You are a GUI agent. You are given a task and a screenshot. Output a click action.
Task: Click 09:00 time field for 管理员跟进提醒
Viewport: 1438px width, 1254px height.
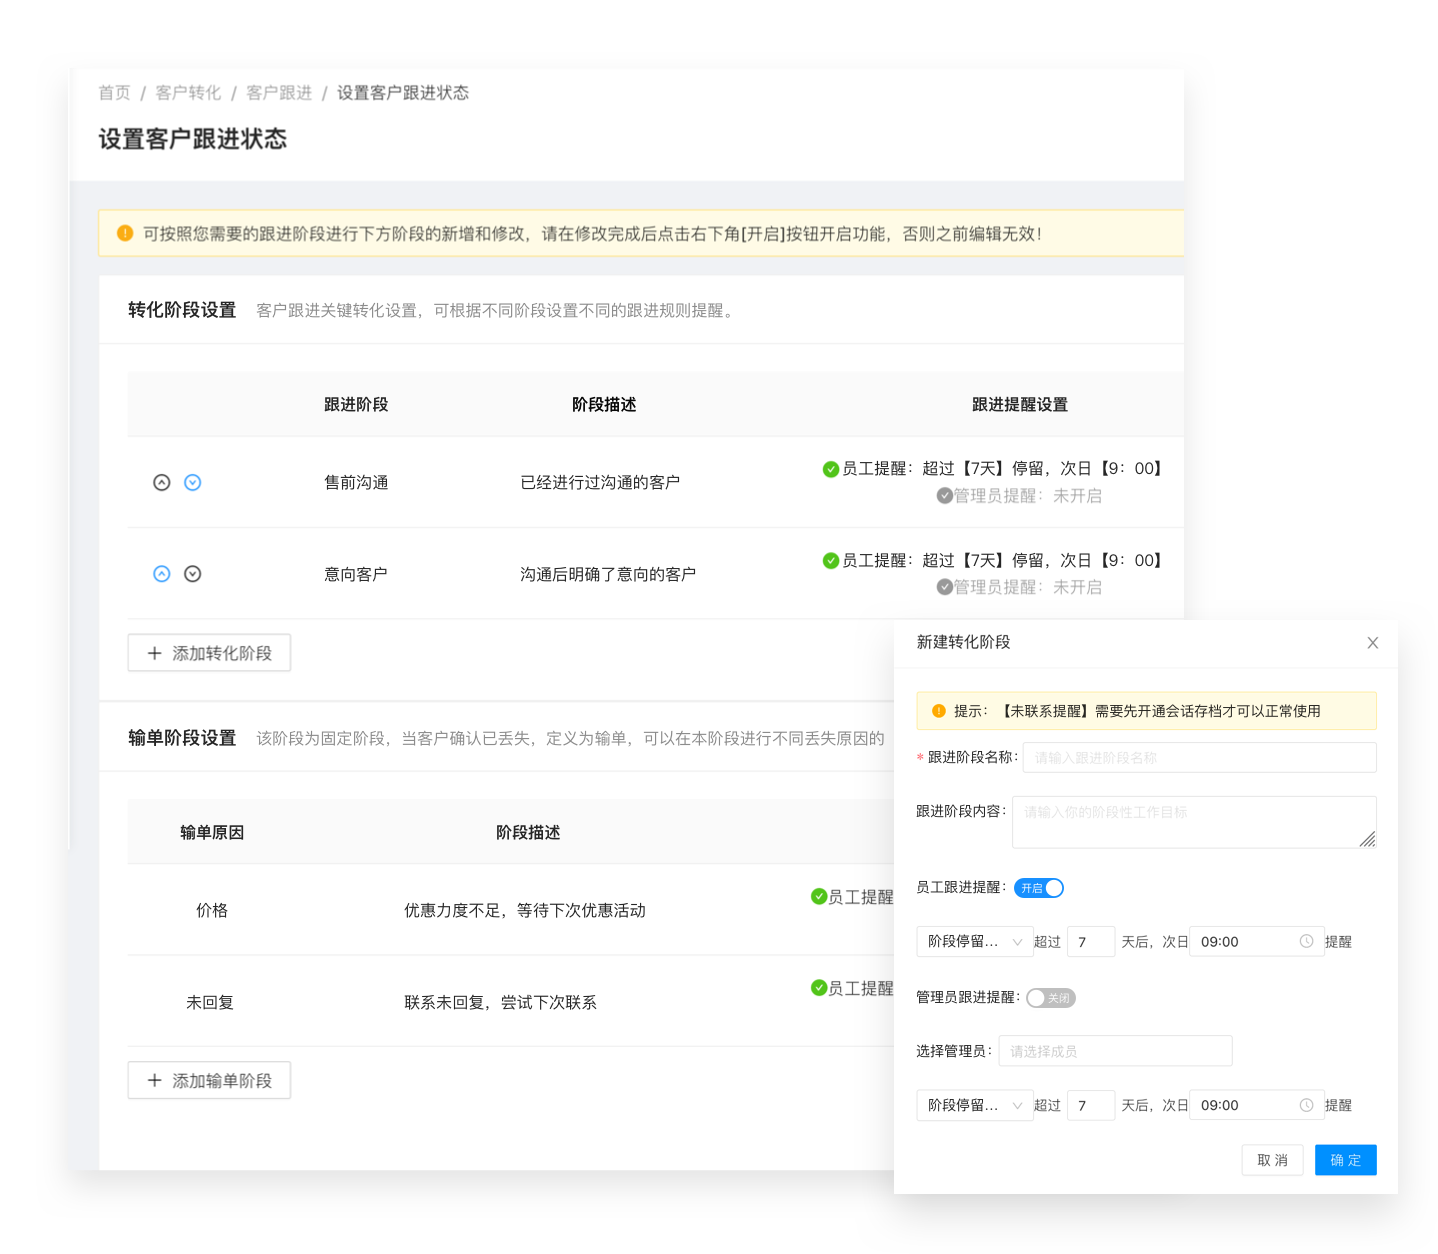(x=1257, y=1105)
